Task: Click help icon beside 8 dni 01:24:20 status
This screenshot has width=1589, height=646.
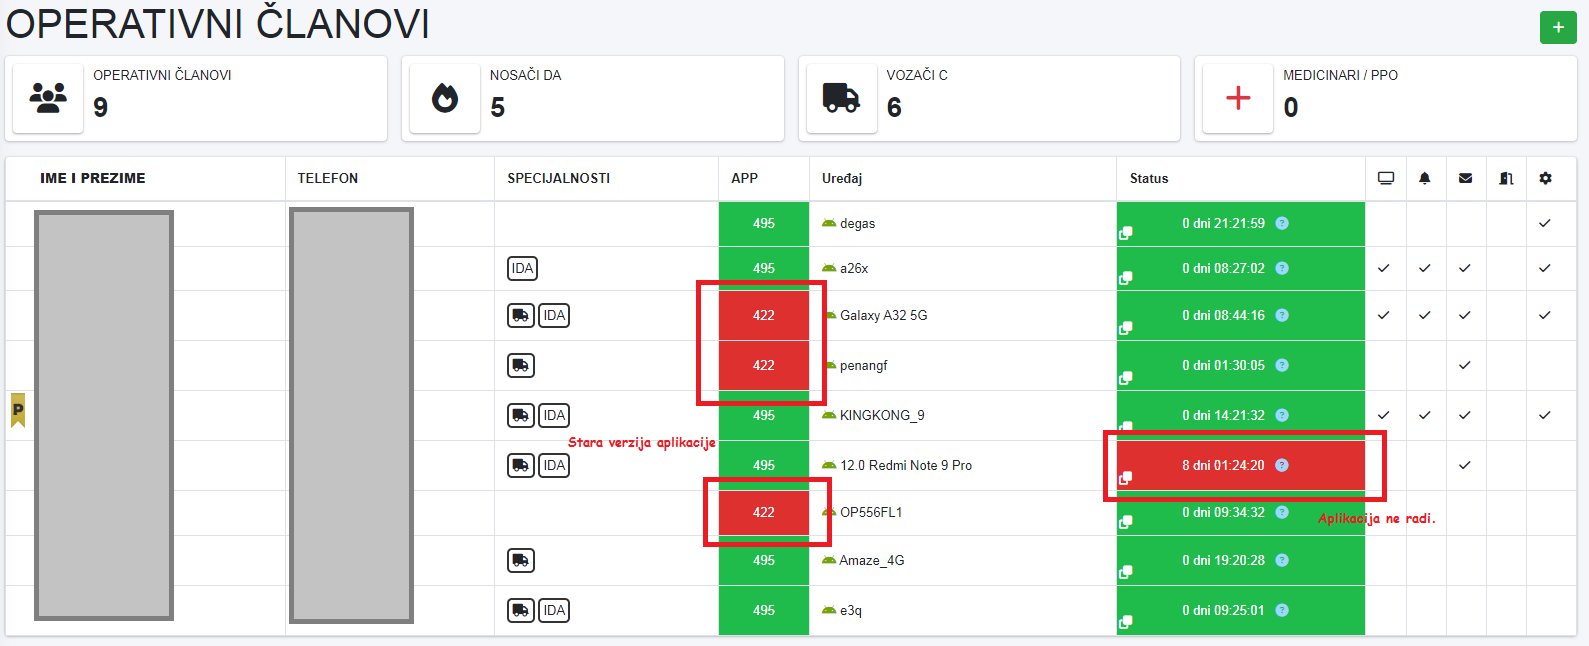Action: pyautogui.click(x=1282, y=465)
